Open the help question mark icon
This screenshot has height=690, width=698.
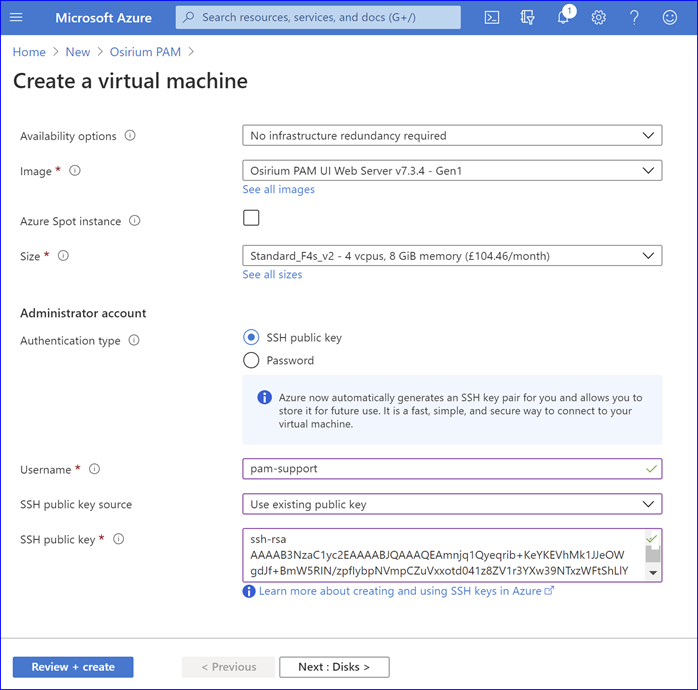(634, 17)
